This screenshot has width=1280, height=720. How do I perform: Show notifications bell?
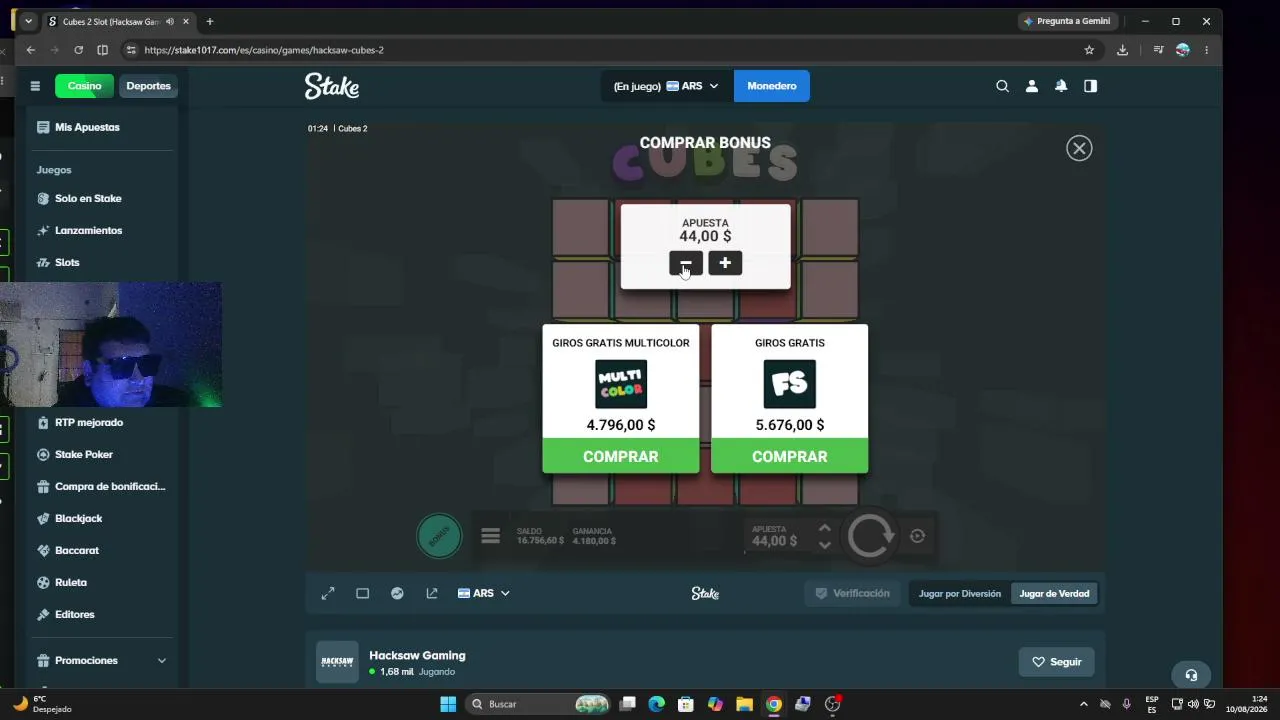click(1061, 86)
